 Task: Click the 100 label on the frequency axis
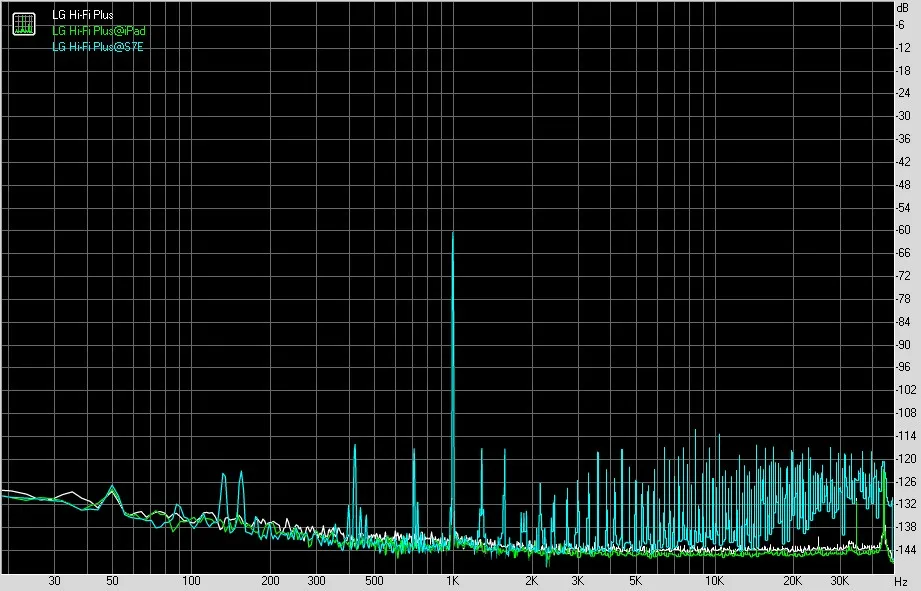coord(191,581)
